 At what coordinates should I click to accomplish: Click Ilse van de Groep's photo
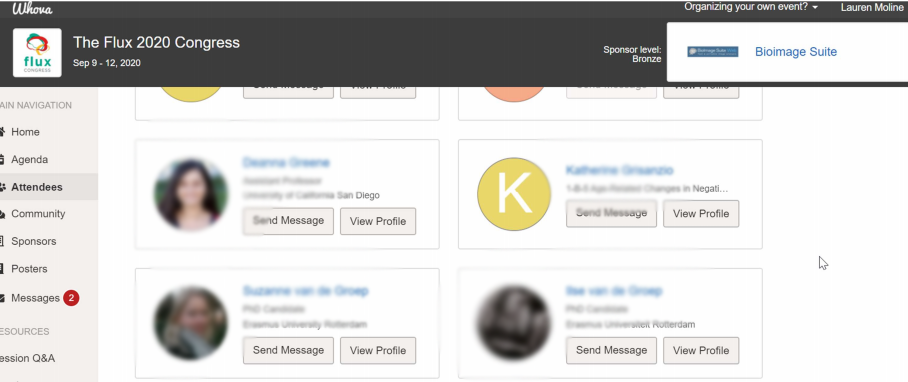(514, 323)
